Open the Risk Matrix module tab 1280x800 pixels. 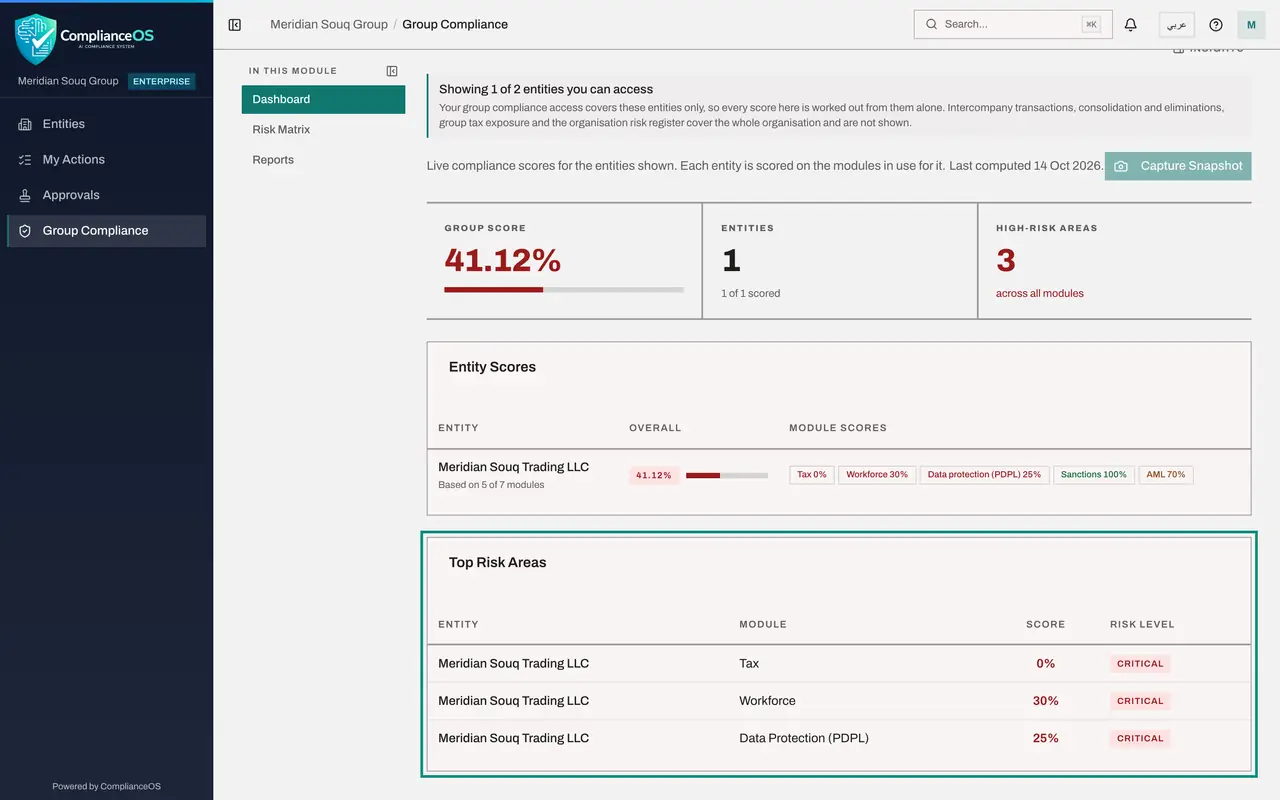click(x=323, y=129)
